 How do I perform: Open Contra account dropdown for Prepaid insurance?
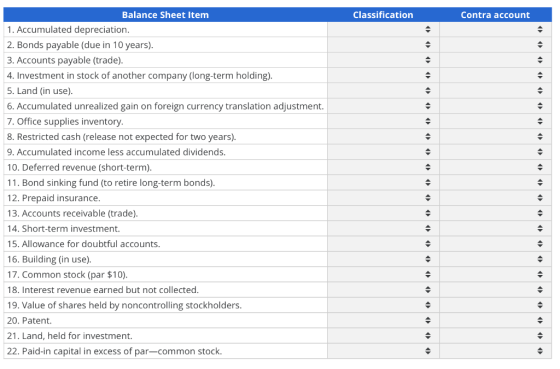[x=495, y=198]
